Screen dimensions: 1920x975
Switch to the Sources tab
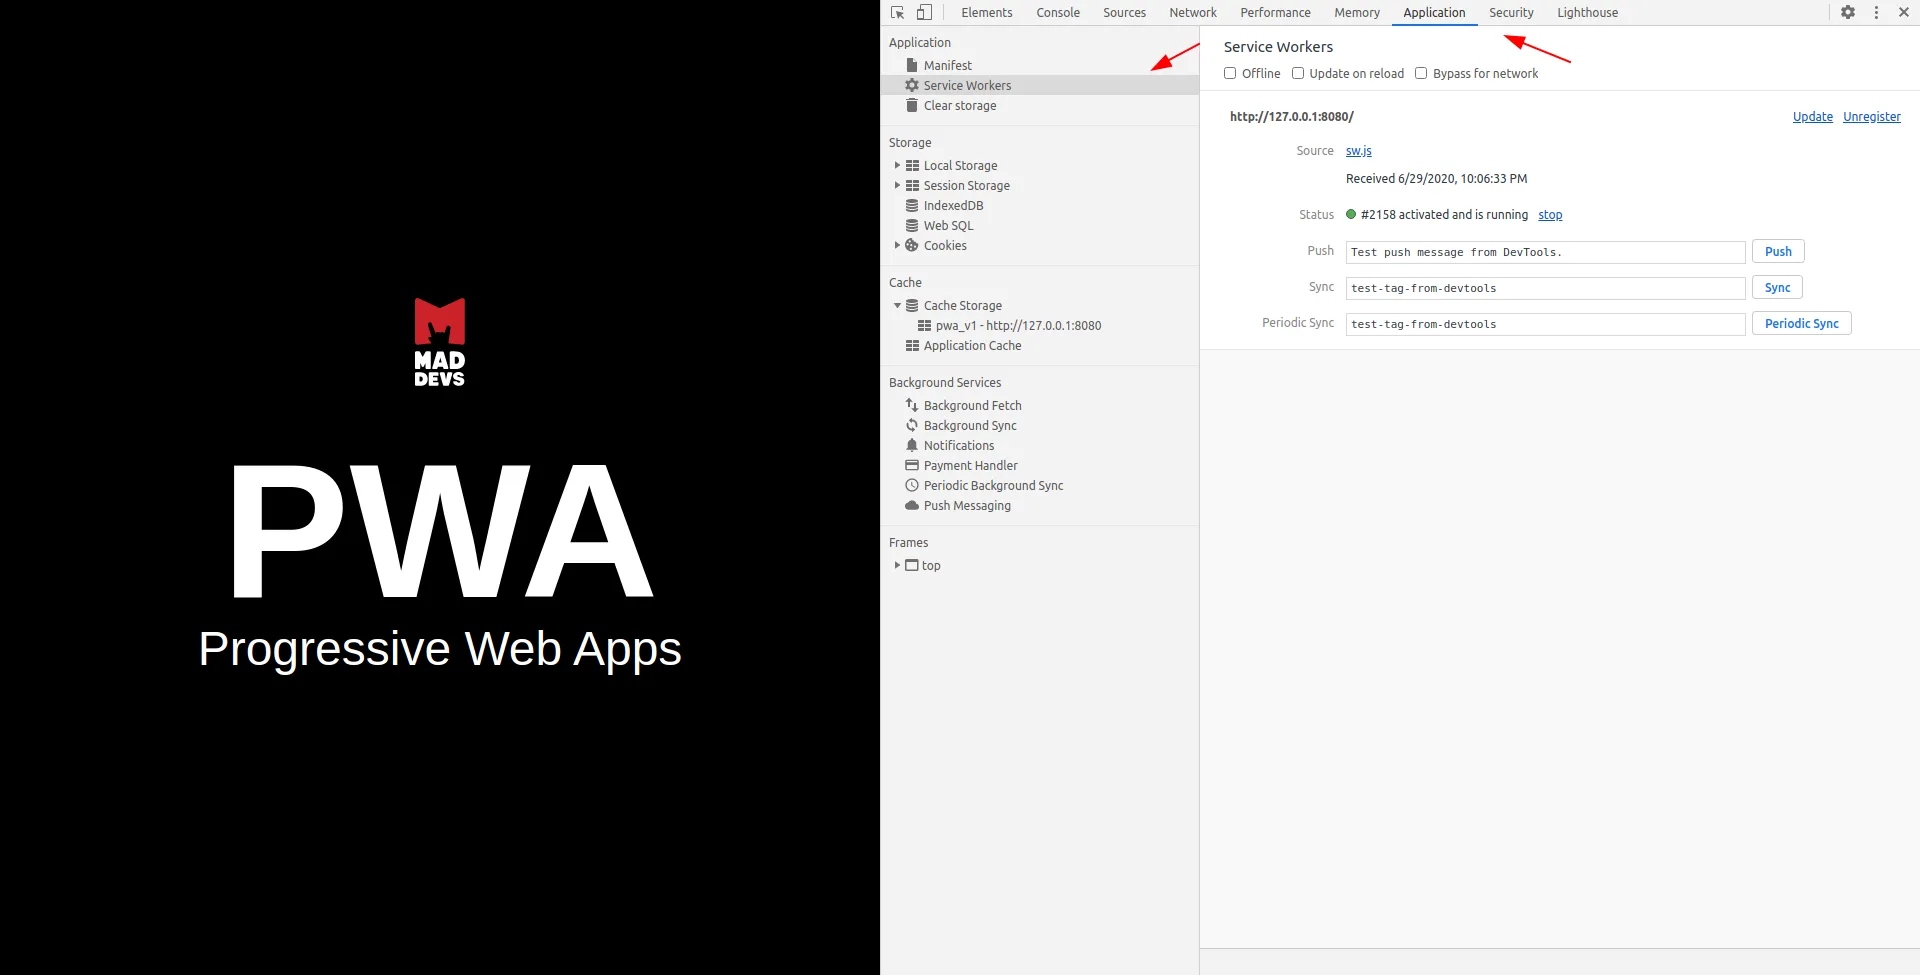(x=1124, y=13)
